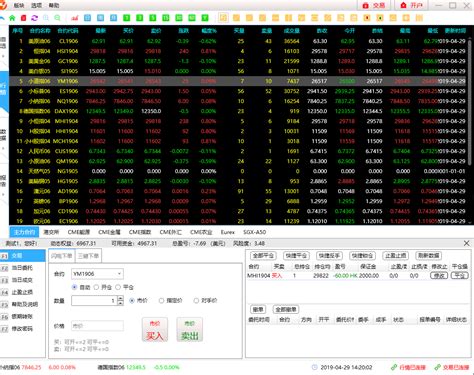474x375 pixels.
Task: Increase quantity with the up stepper arrow
Action: pos(121,298)
